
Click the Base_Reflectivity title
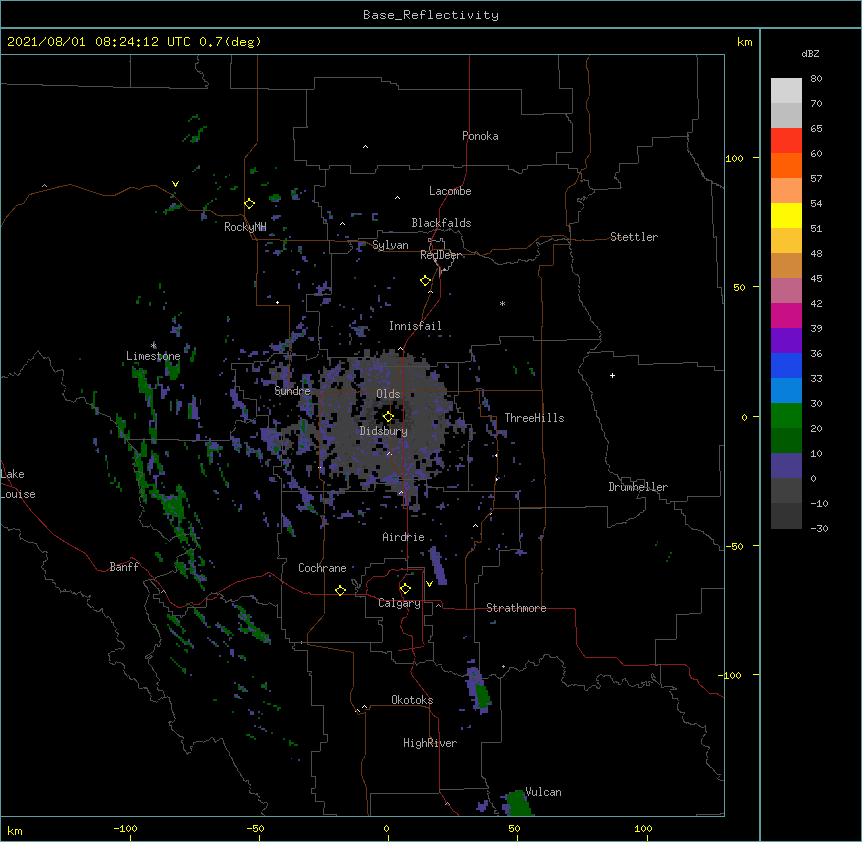pyautogui.click(x=431, y=15)
